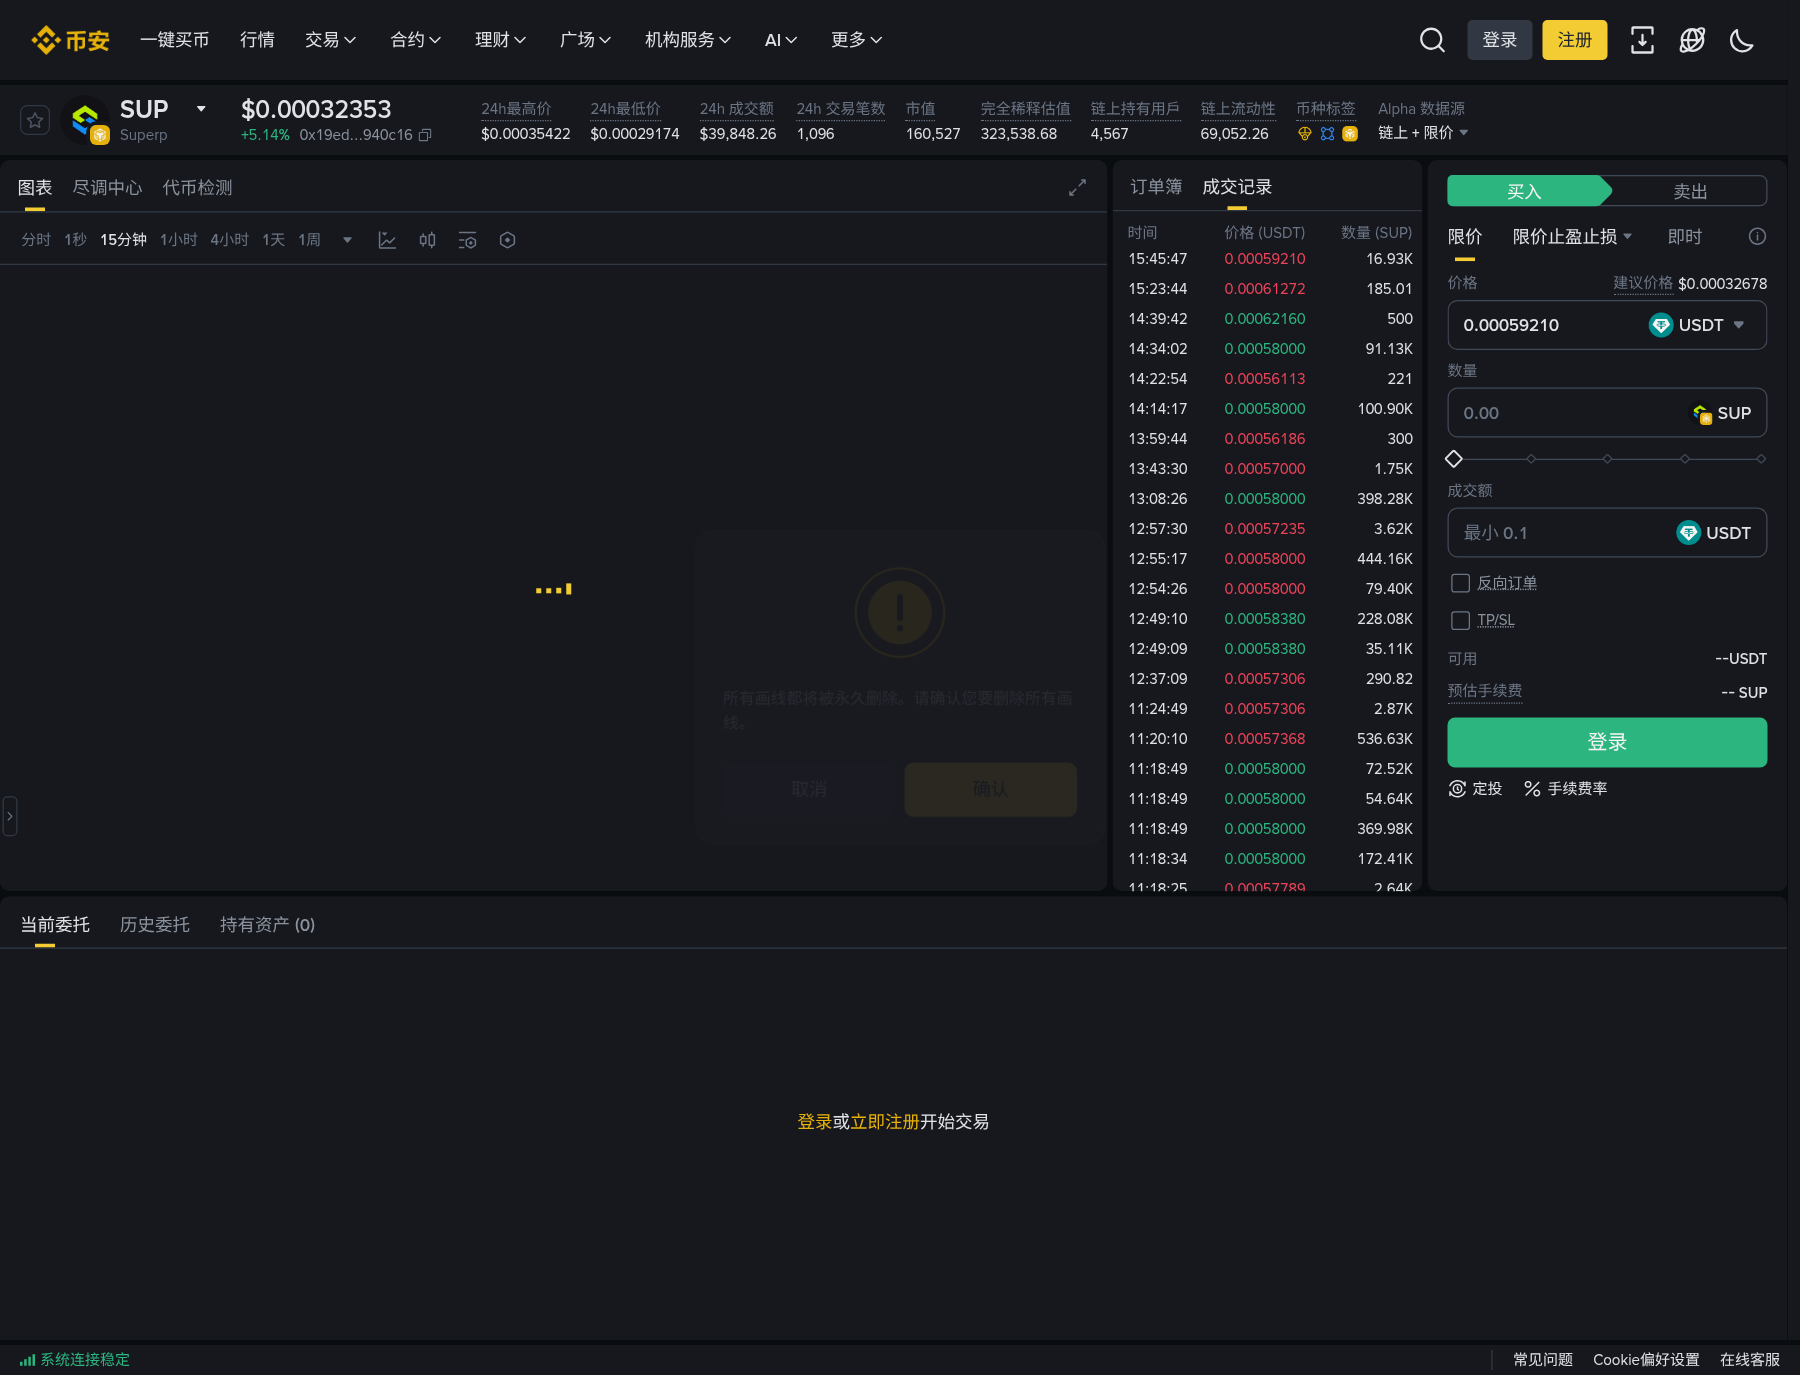Expand the 机构服务 menu
The image size is (1800, 1375).
pos(688,40)
